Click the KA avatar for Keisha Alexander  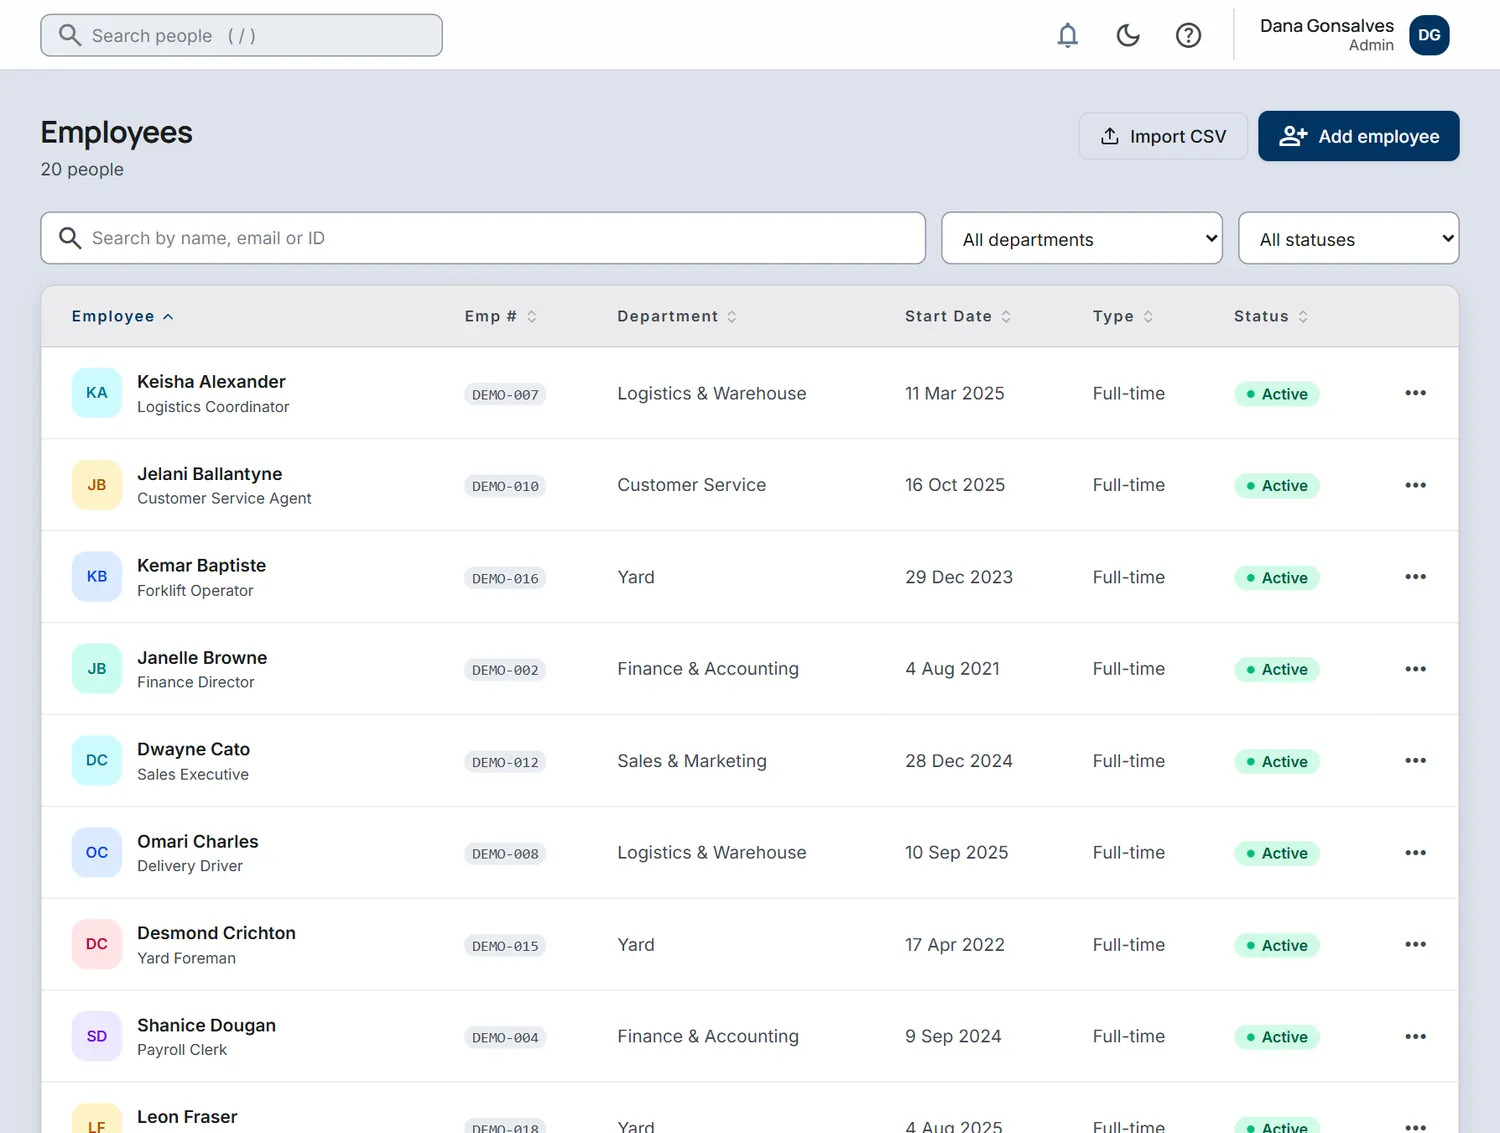pyautogui.click(x=97, y=393)
